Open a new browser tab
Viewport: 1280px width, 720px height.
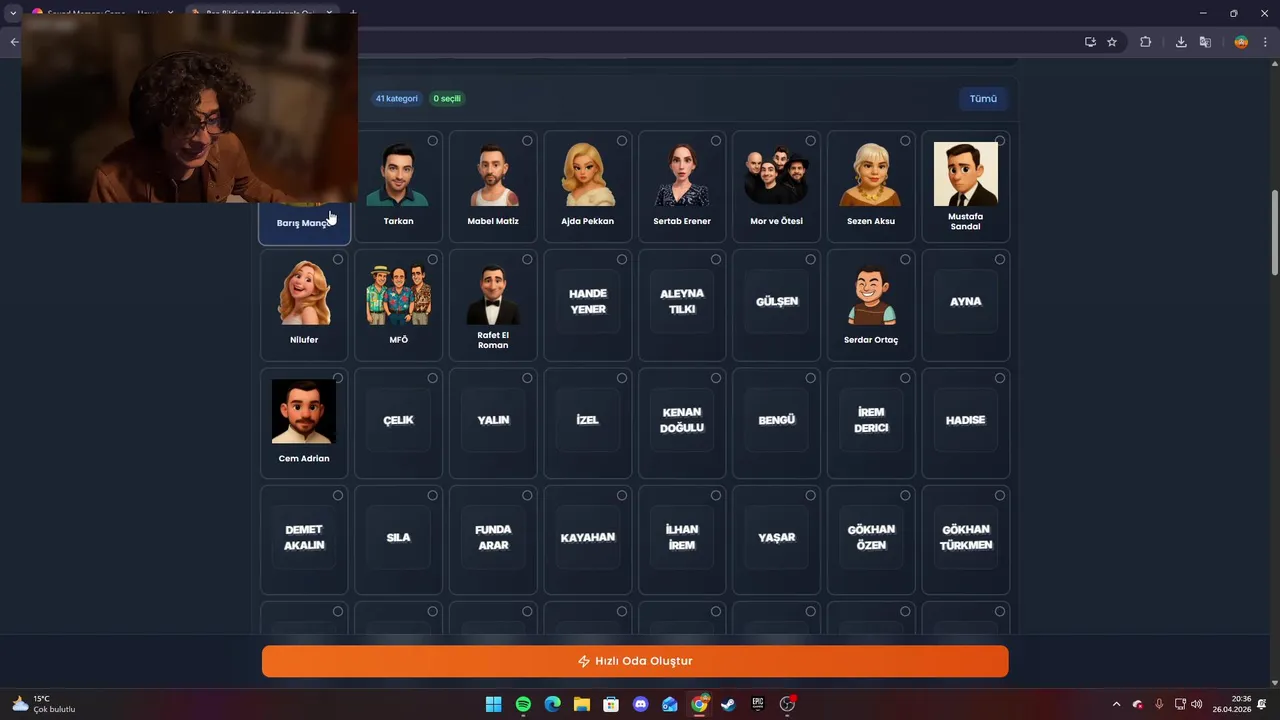[353, 13]
